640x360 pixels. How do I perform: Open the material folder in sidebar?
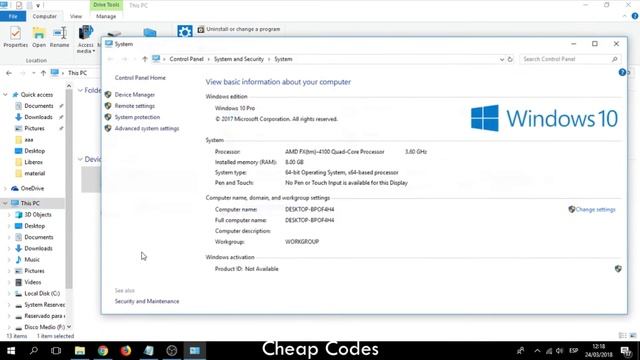pyautogui.click(x=35, y=173)
